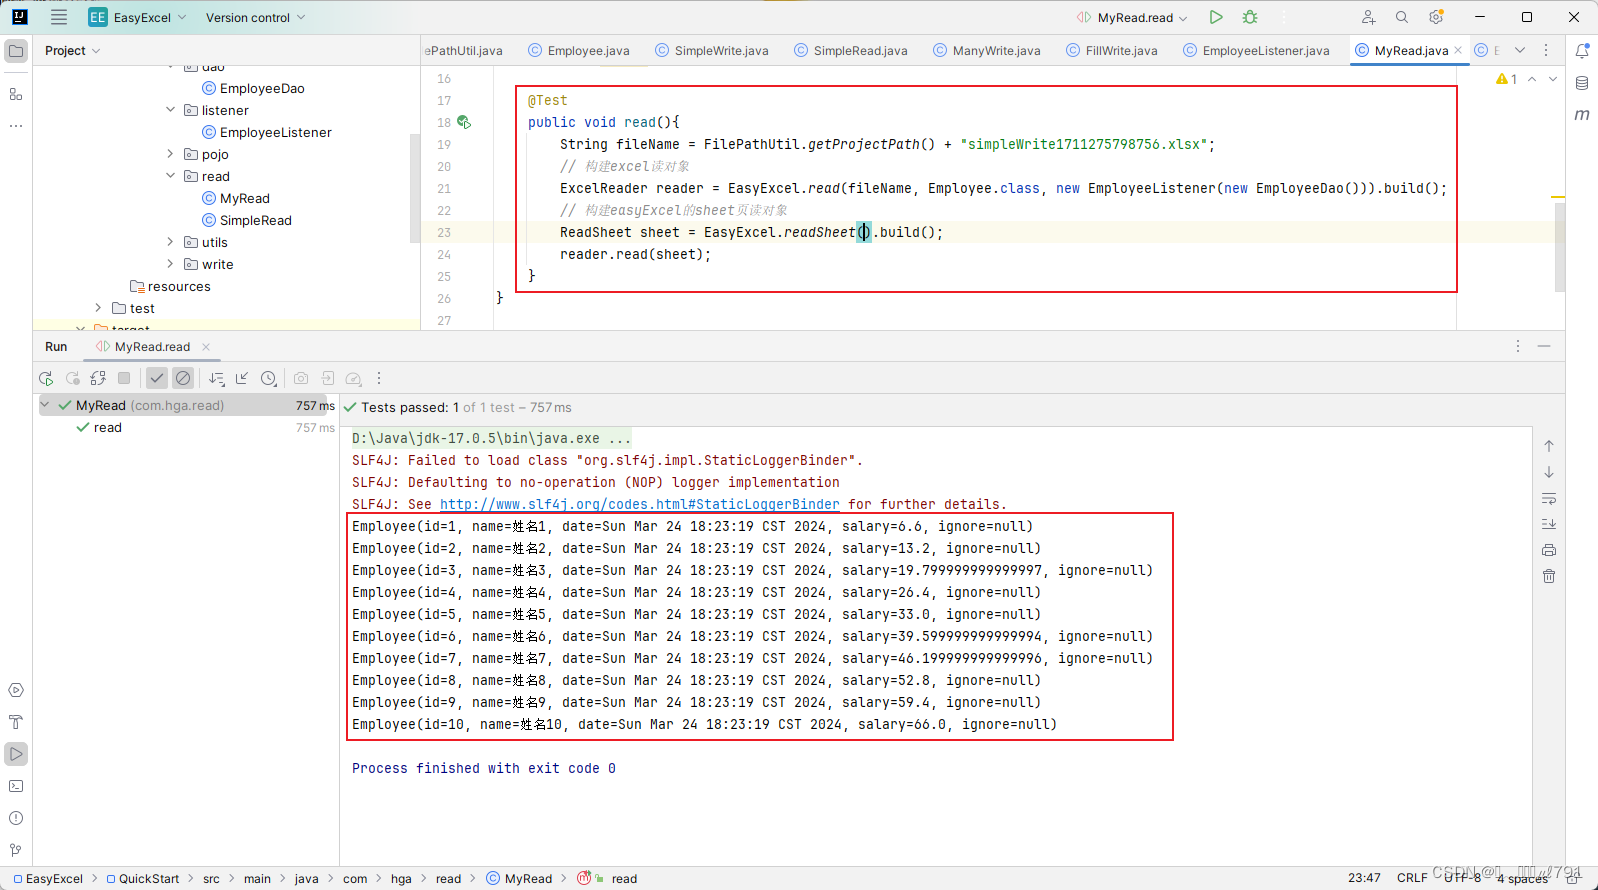Open test history clock icon
The width and height of the screenshot is (1598, 890).
(268, 378)
